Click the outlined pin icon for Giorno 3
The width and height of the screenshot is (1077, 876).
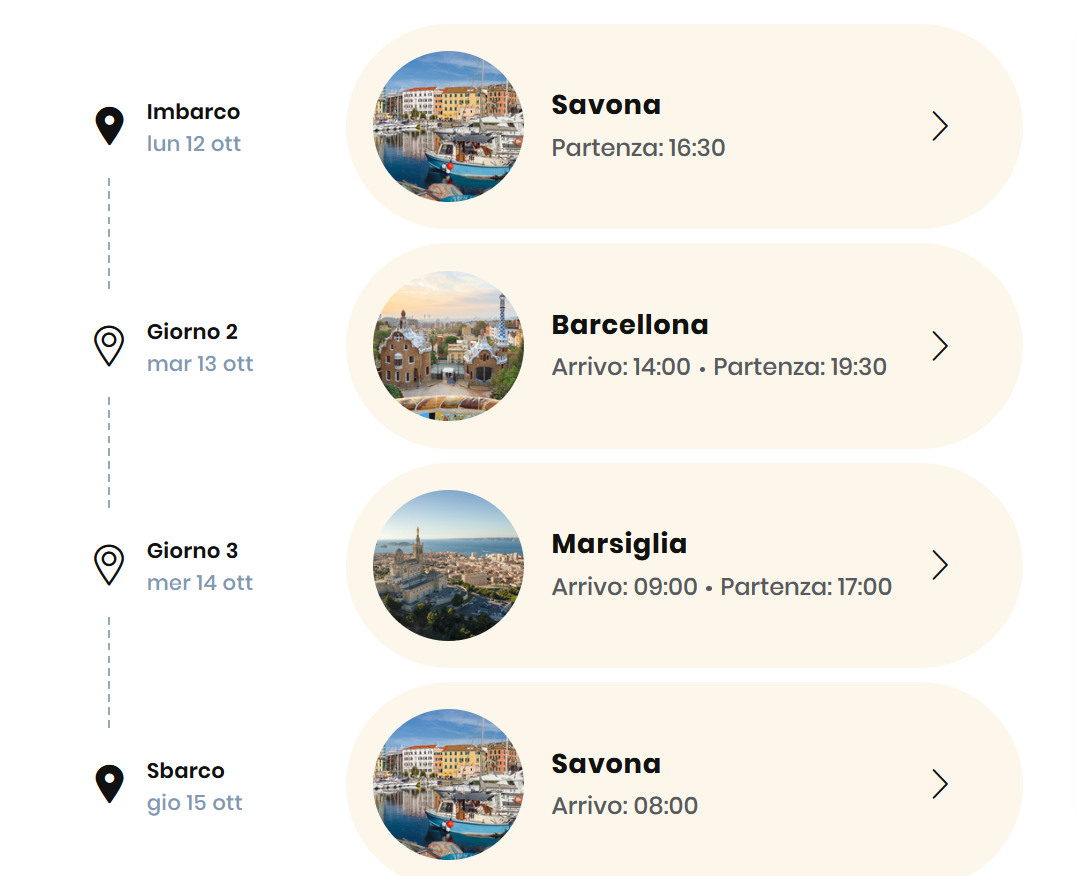109,564
